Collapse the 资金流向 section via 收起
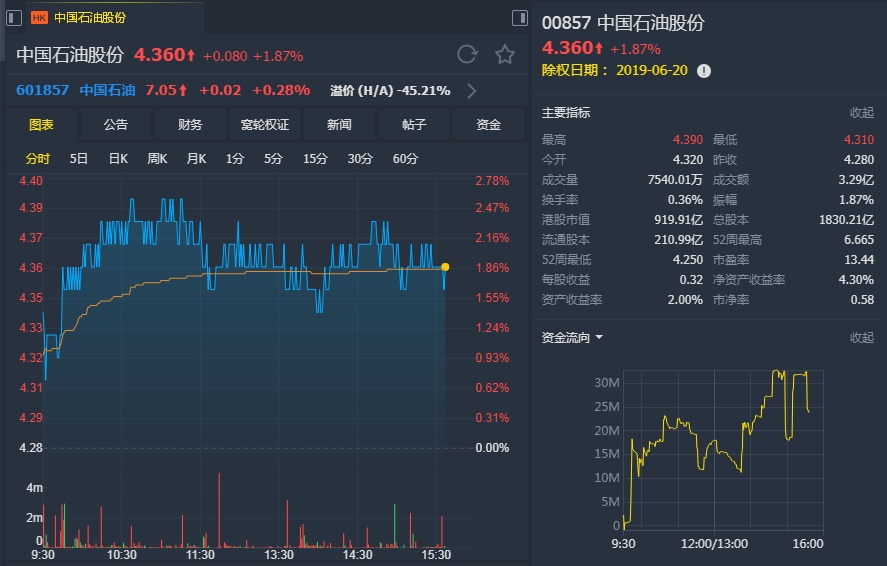The width and height of the screenshot is (887, 566). tap(862, 338)
